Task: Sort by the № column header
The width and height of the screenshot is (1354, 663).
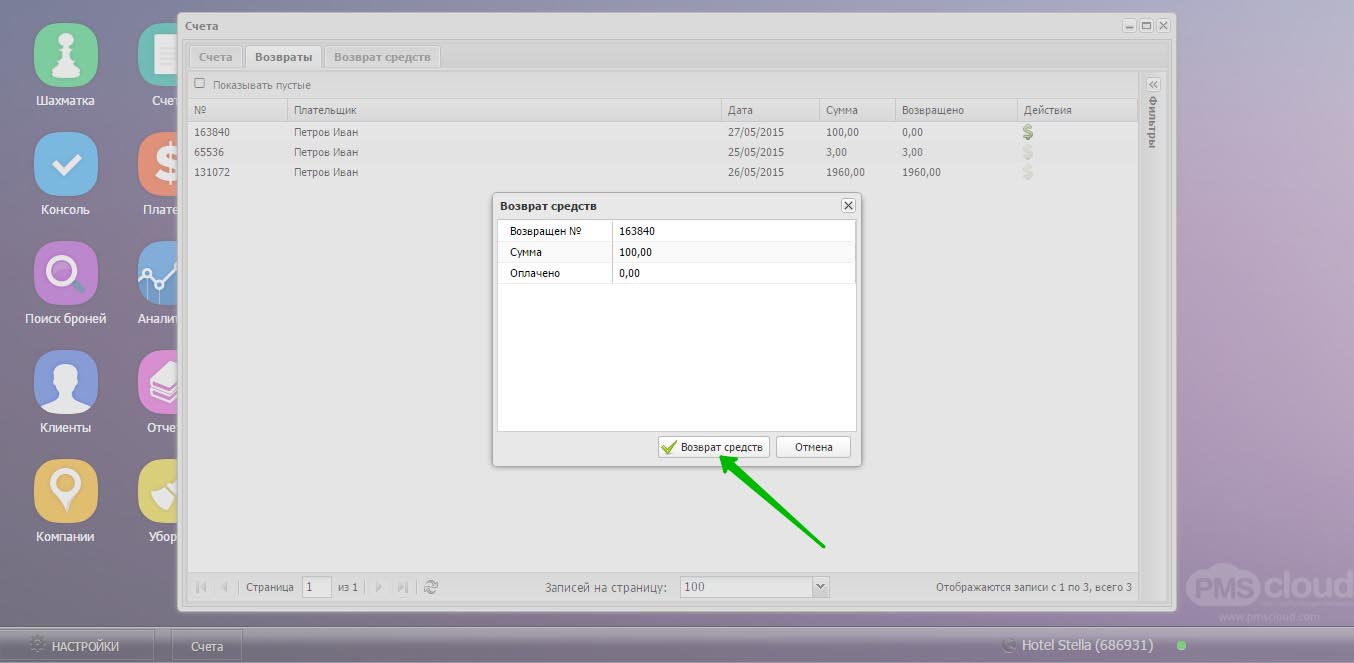Action: point(238,110)
